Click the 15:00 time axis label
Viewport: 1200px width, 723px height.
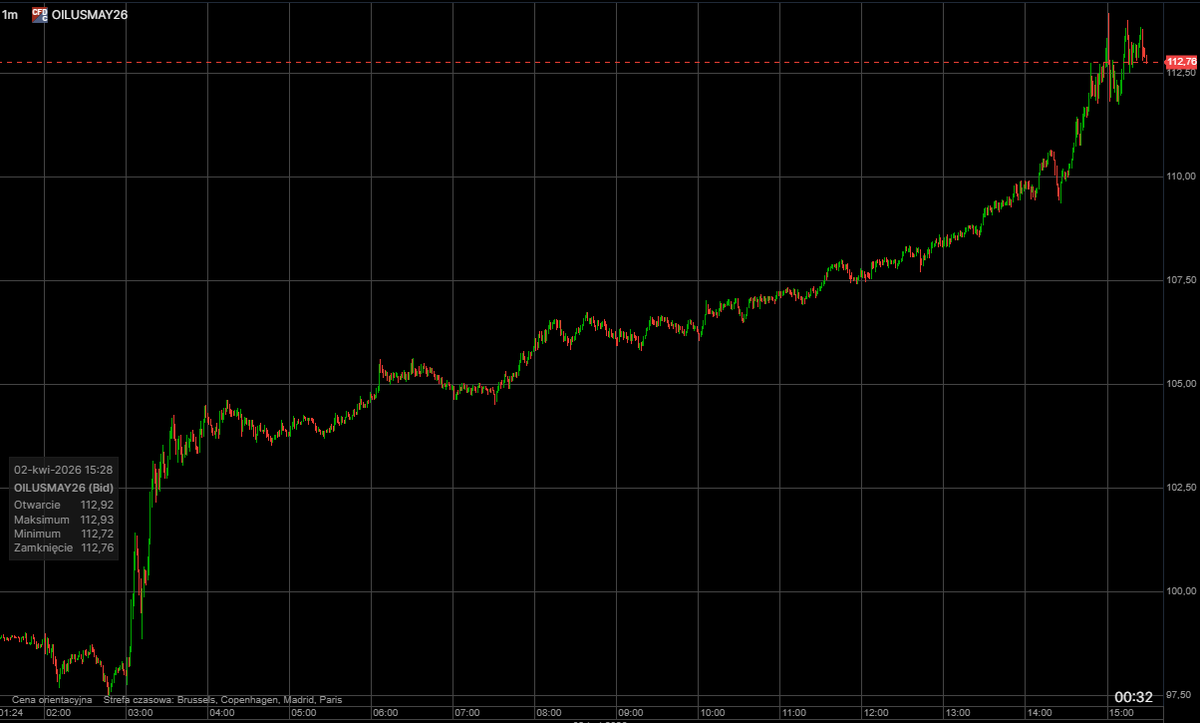coord(1121,713)
